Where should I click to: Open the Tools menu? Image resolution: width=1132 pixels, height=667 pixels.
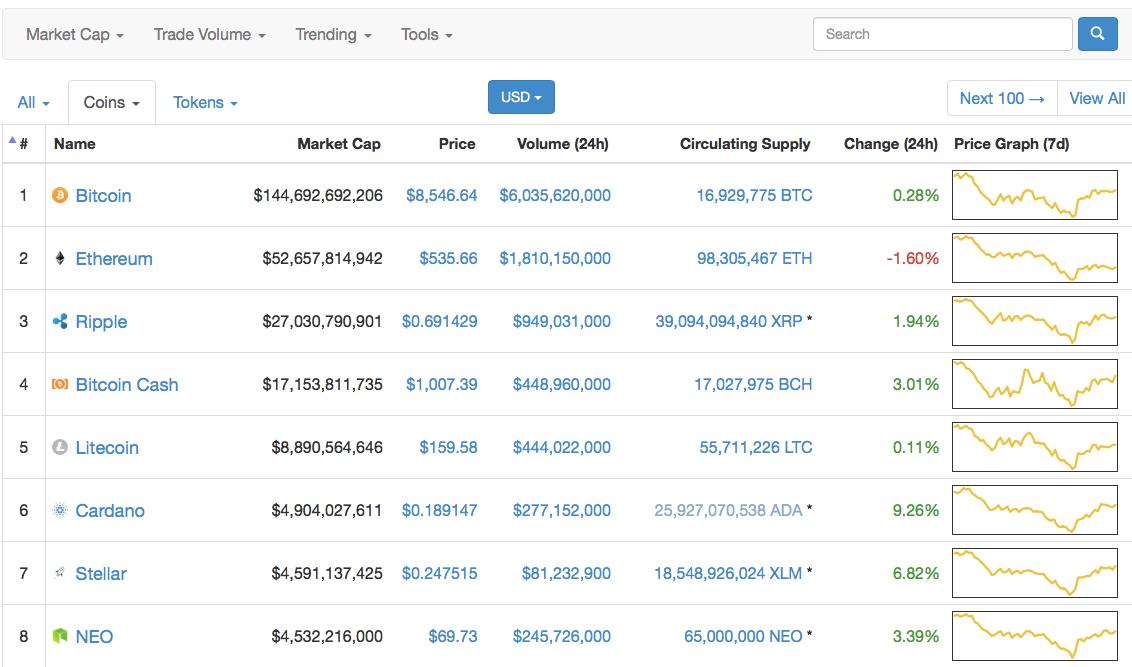click(427, 35)
